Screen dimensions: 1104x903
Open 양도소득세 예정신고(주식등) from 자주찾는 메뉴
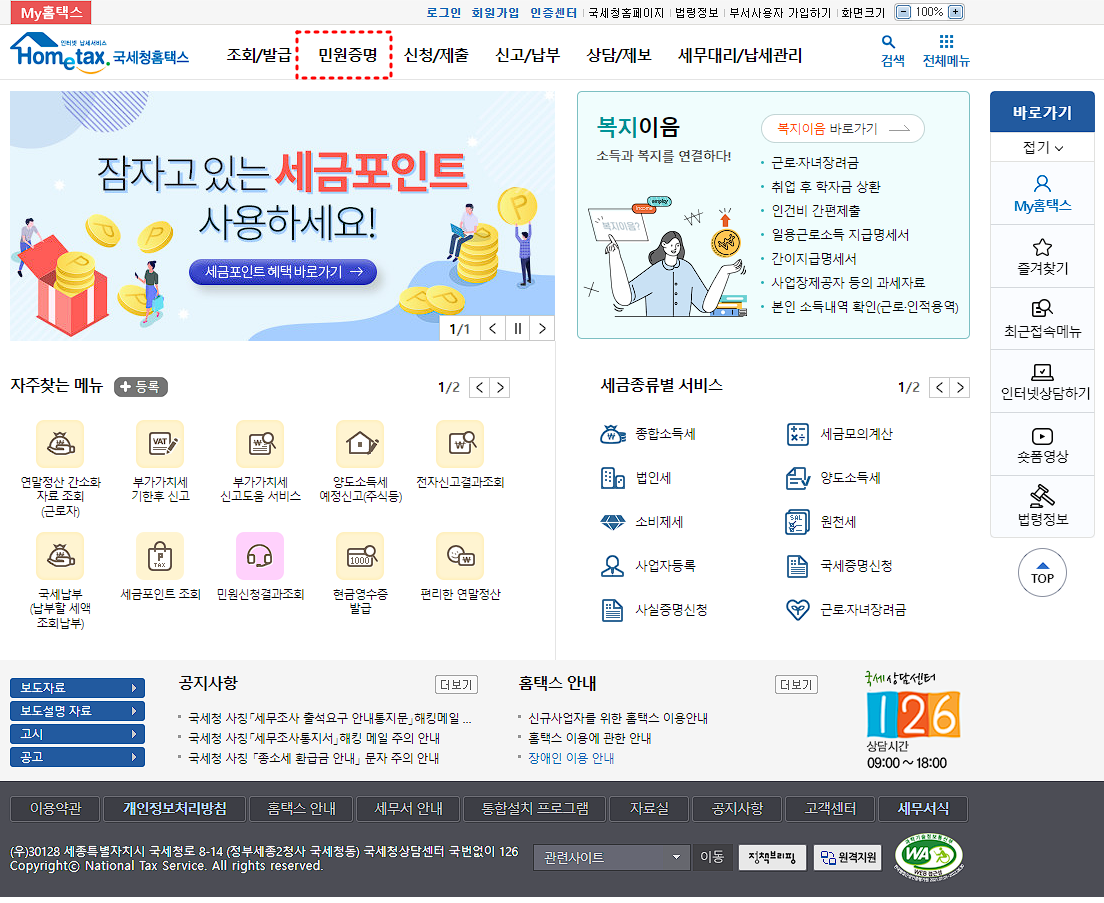360,441
